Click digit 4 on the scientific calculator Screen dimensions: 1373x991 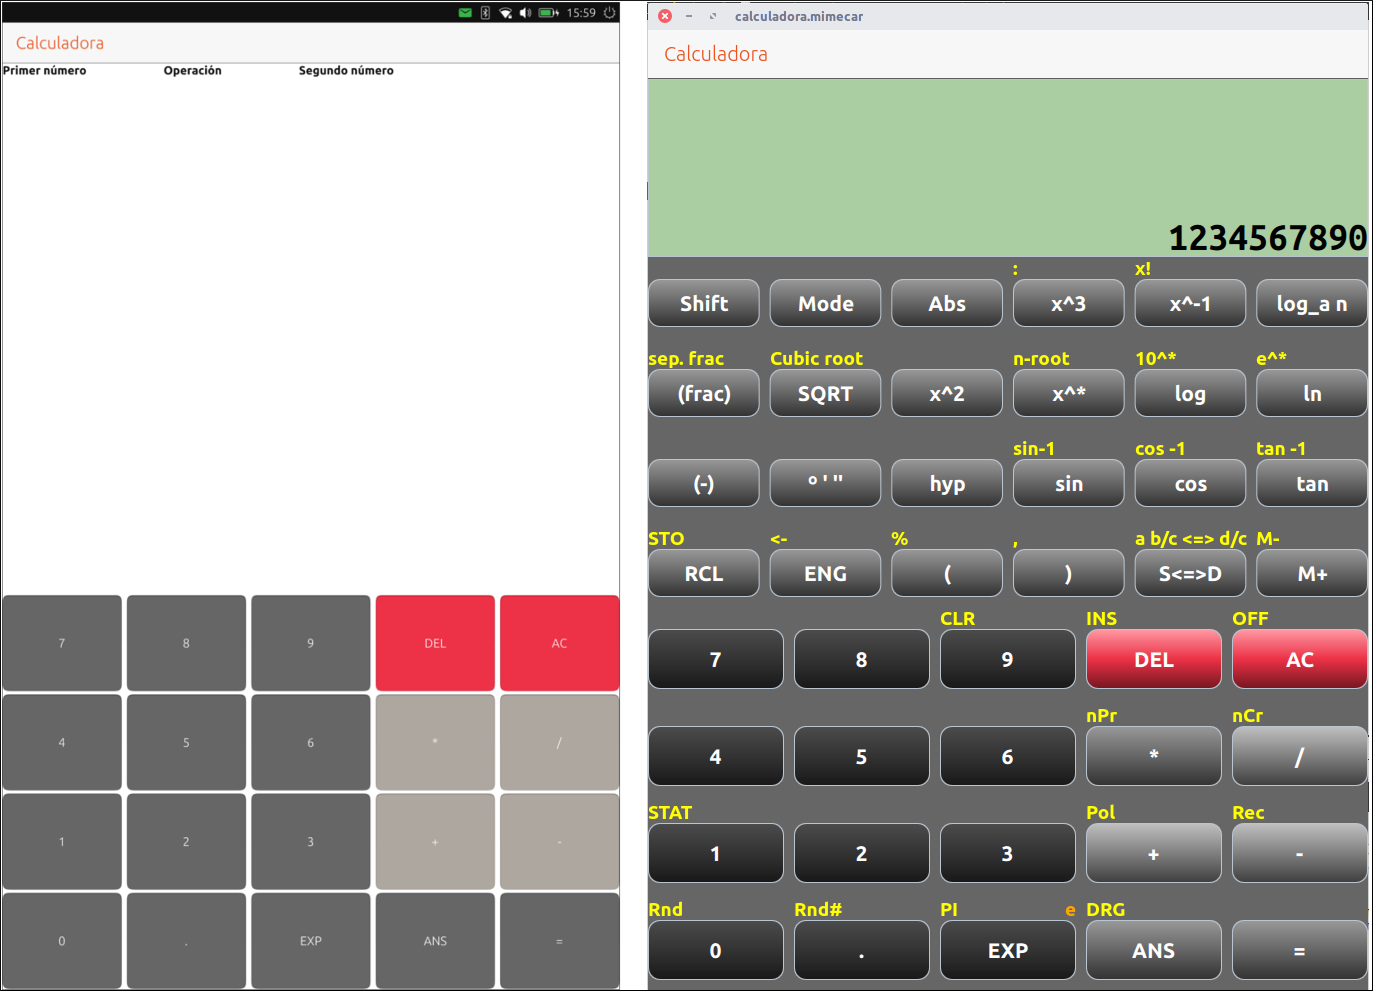716,756
